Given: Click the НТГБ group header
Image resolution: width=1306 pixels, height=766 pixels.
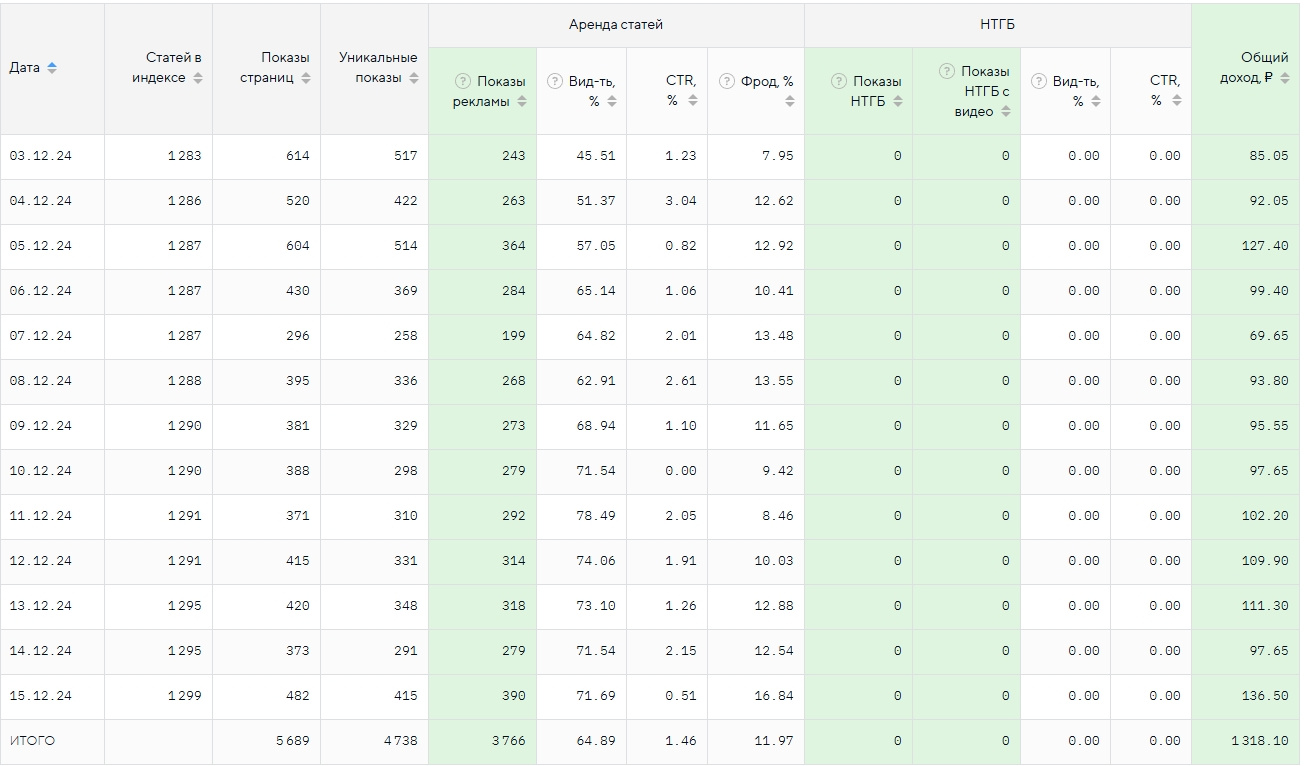Looking at the screenshot, I should tap(997, 25).
